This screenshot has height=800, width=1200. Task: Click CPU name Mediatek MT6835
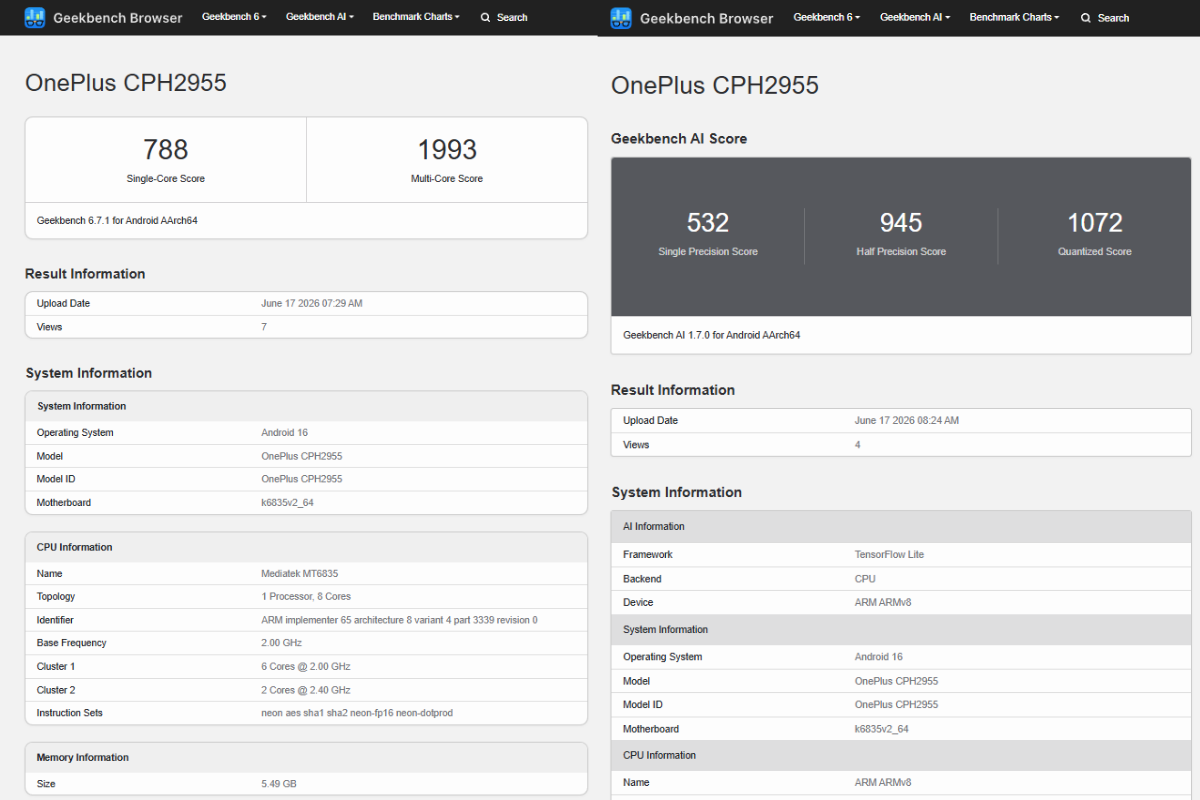(301, 573)
